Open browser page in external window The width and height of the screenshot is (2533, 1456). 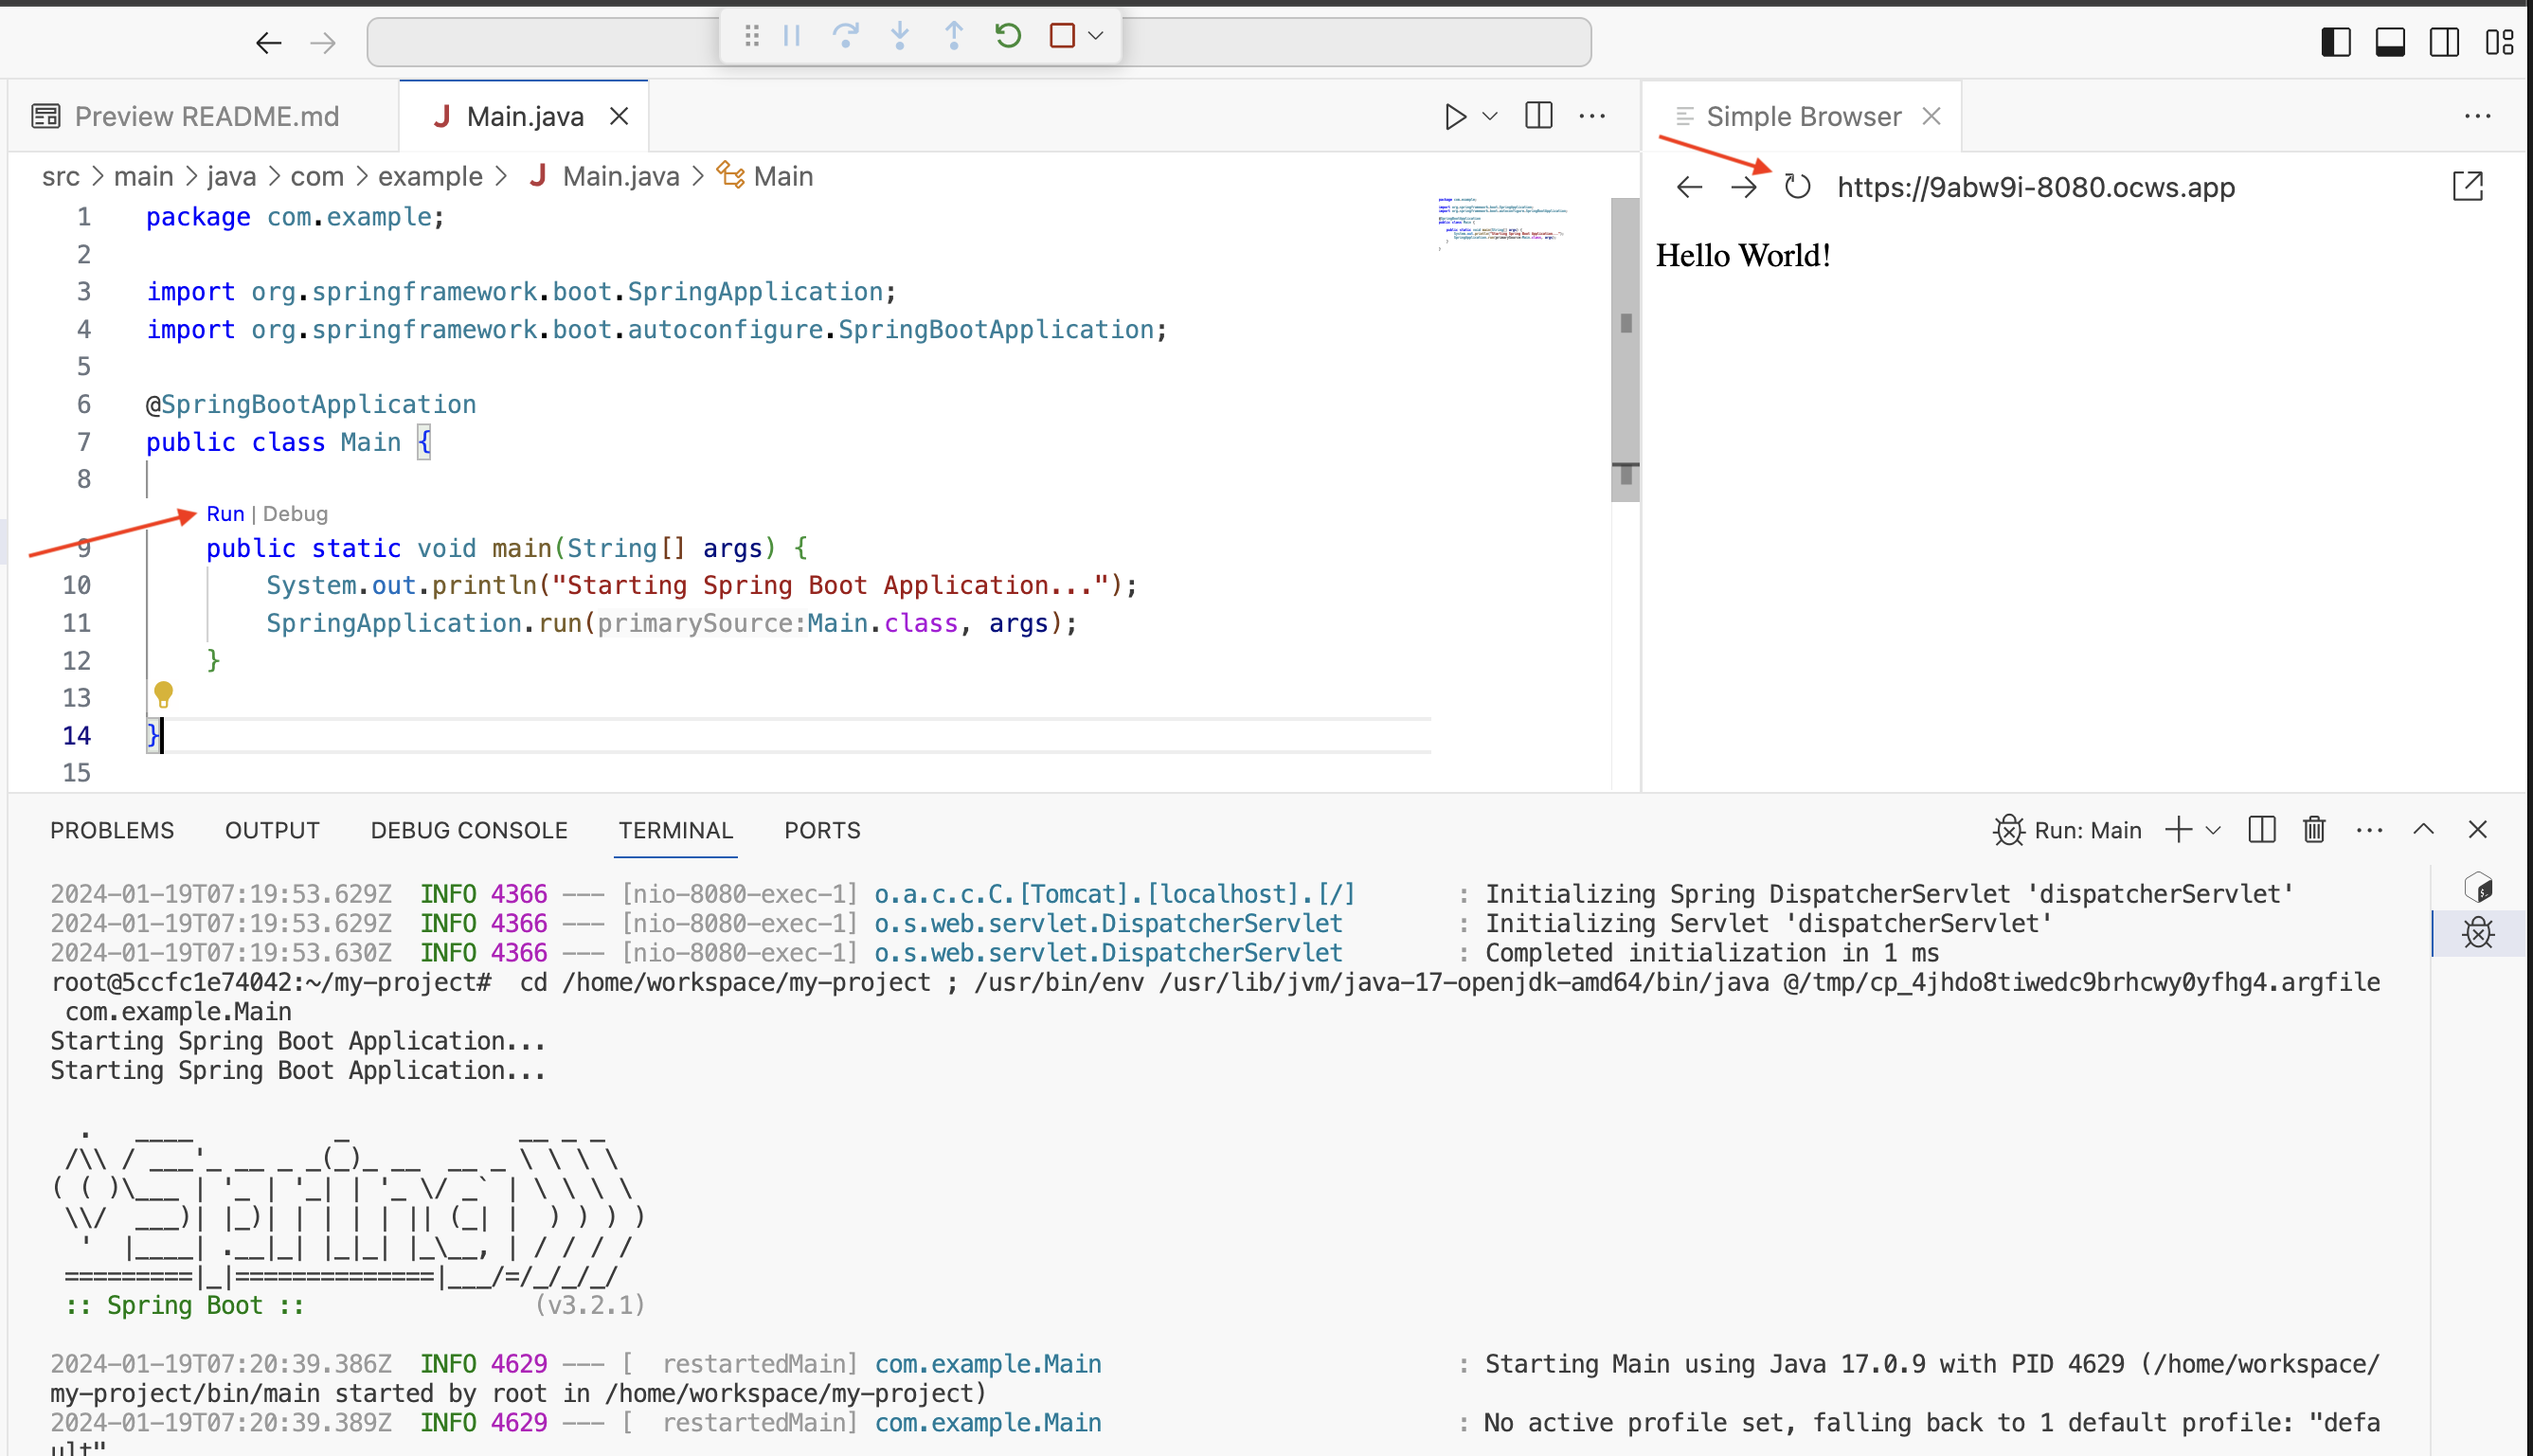pos(2467,186)
